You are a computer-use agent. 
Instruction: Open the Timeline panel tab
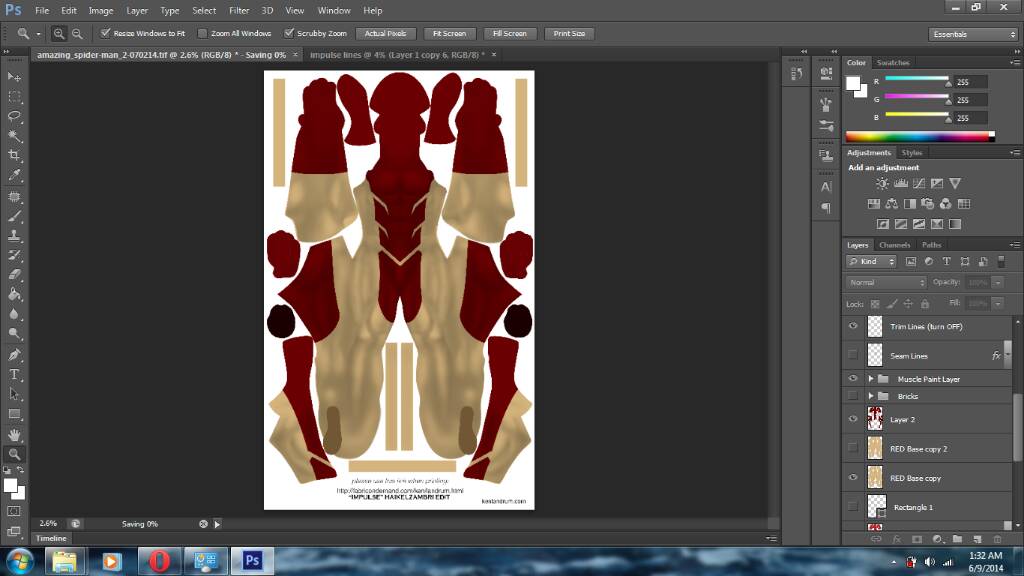51,538
